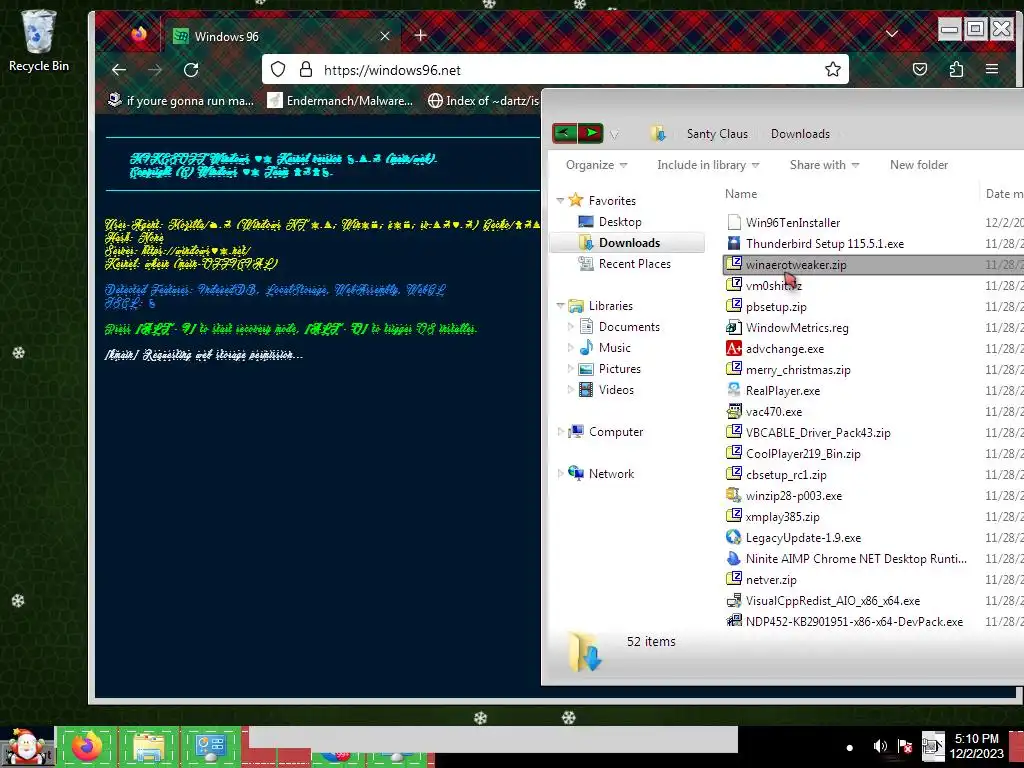The width and height of the screenshot is (1024, 768).
Task: Click Downloads in the address breadcrumb
Action: 800,133
